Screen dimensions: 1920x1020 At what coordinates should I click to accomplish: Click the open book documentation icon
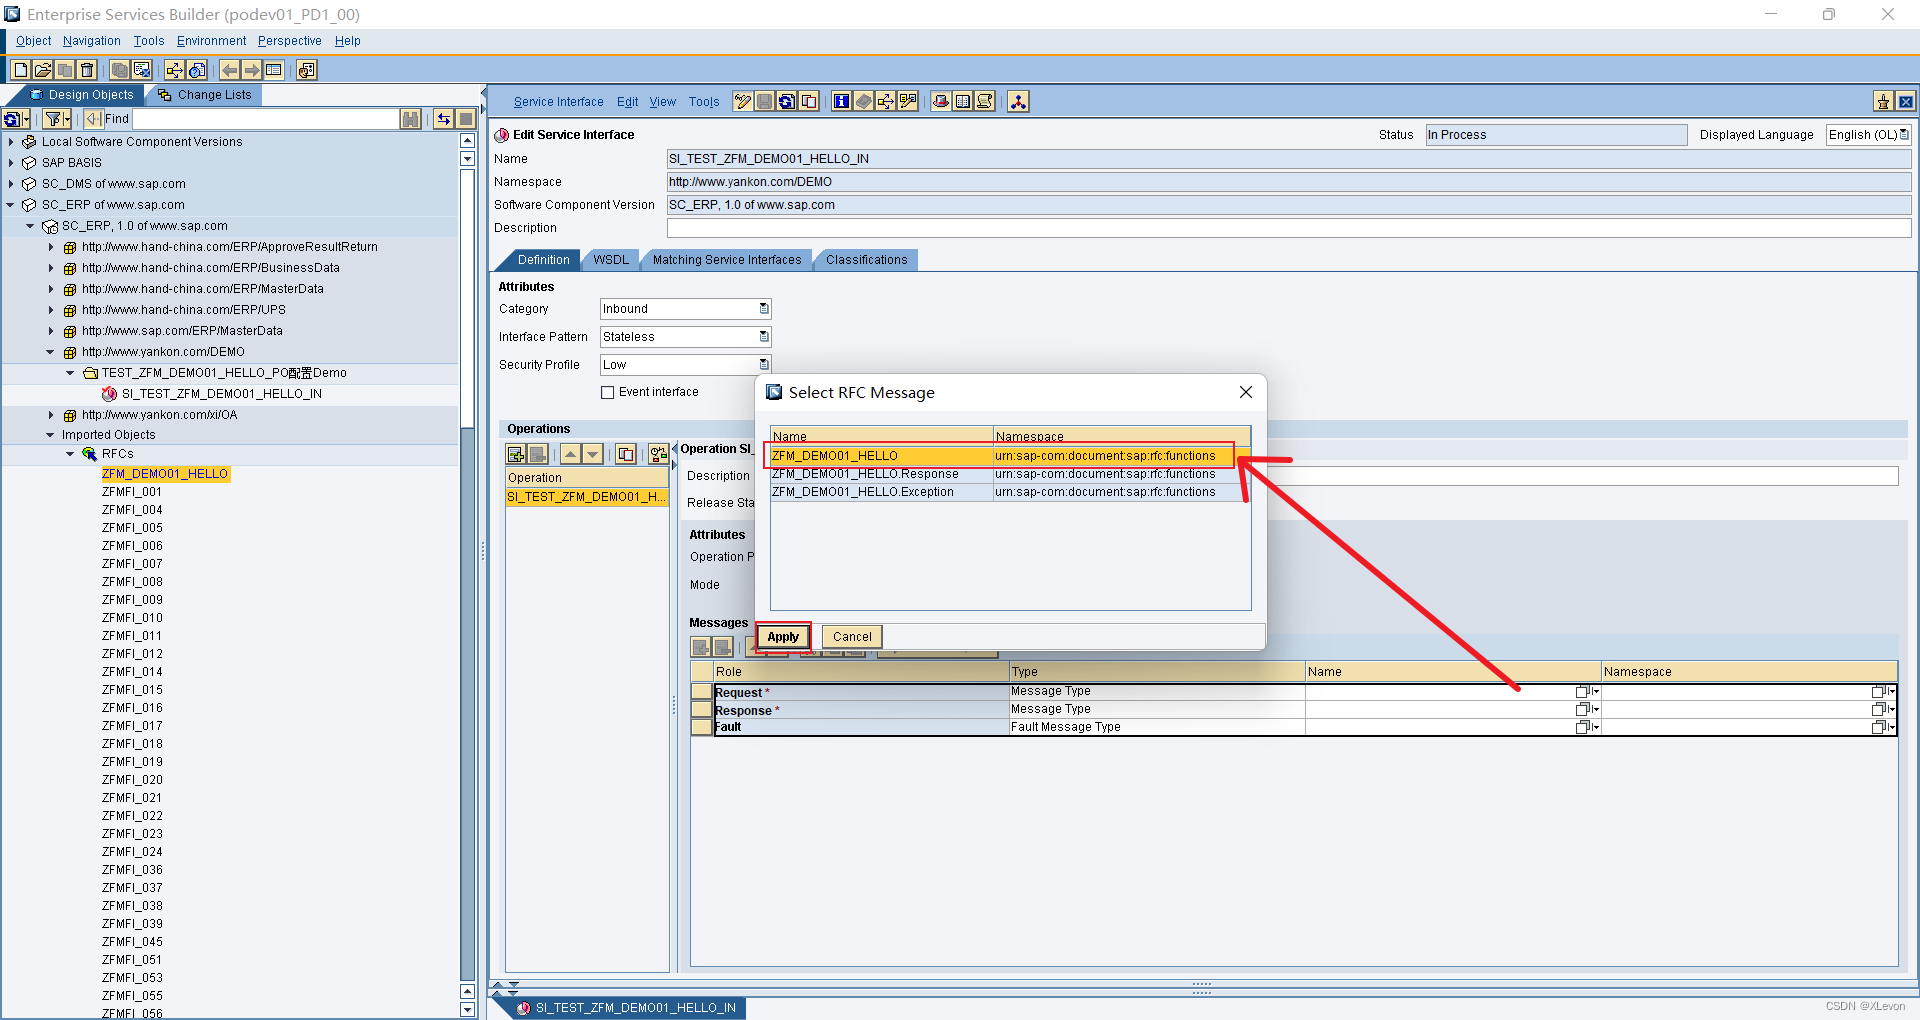pos(963,101)
